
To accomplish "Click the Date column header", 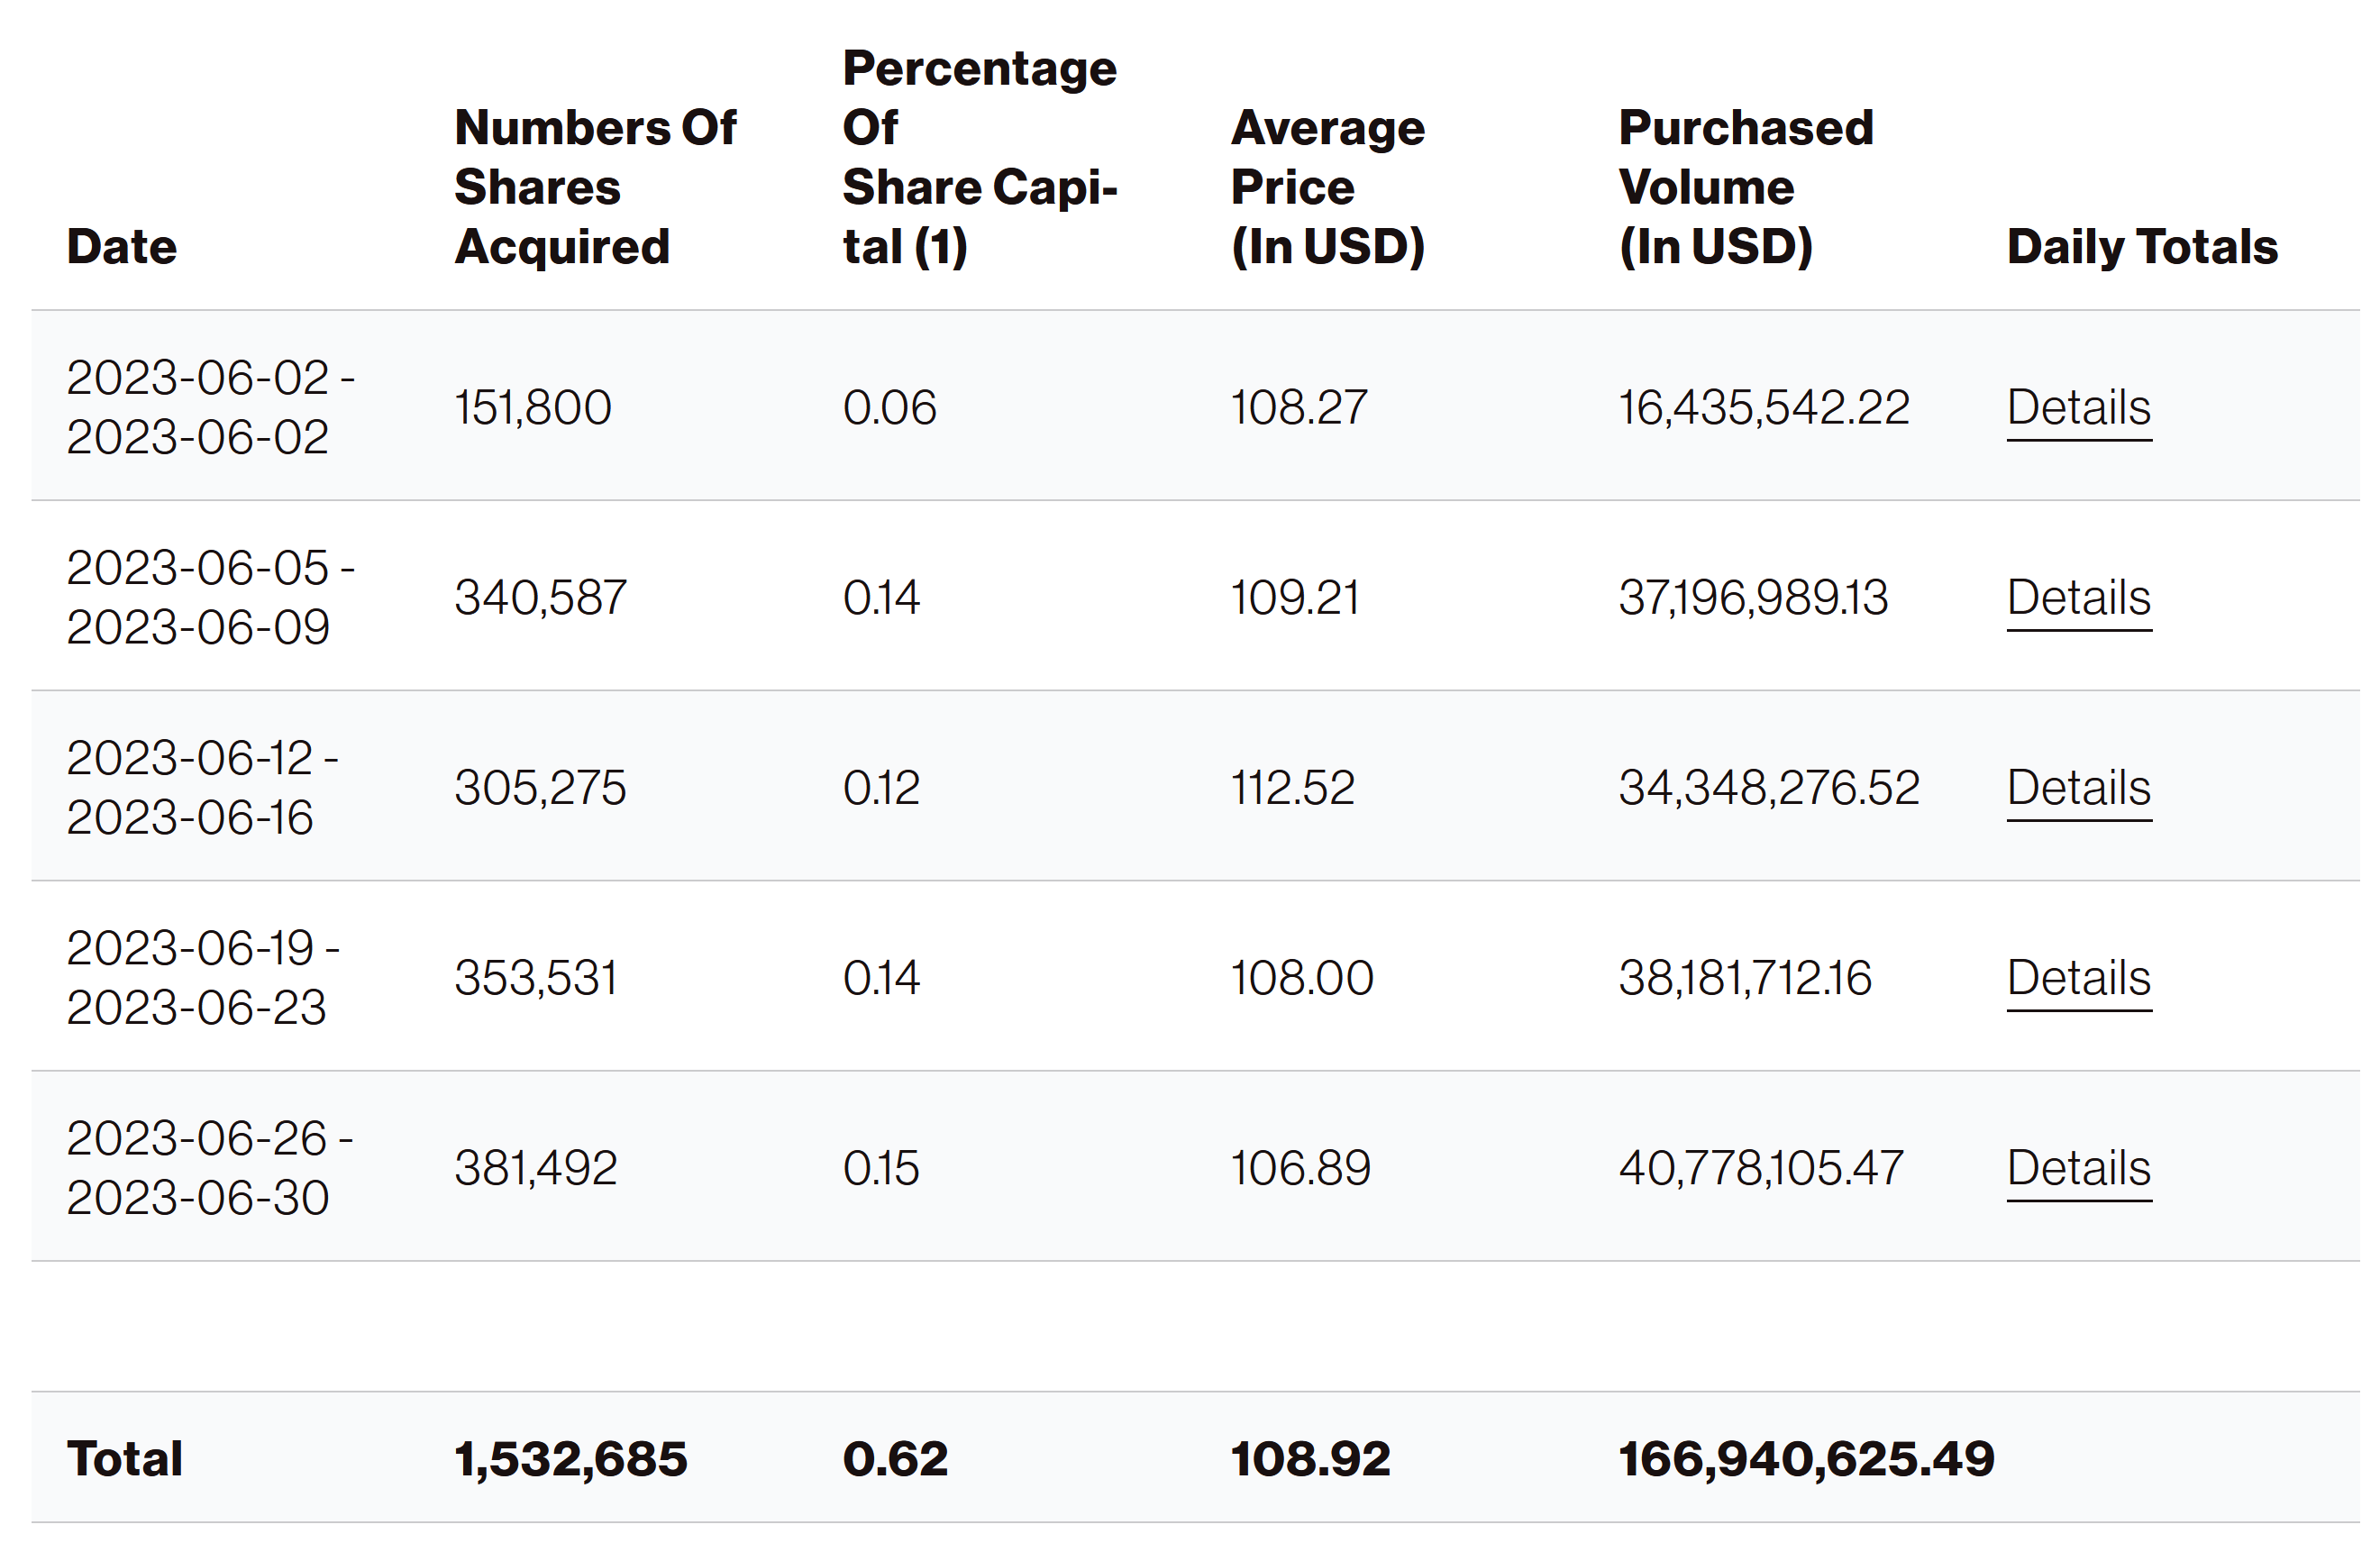I will pyautogui.click(x=122, y=247).
